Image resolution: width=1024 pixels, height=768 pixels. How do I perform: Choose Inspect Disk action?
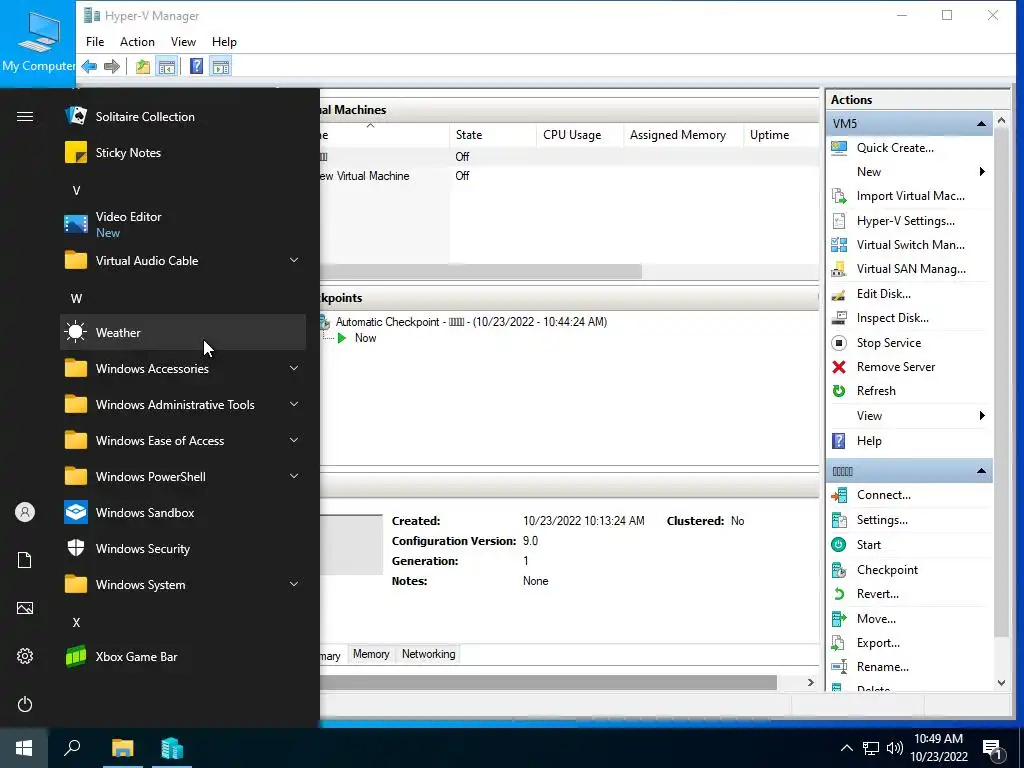pos(892,318)
